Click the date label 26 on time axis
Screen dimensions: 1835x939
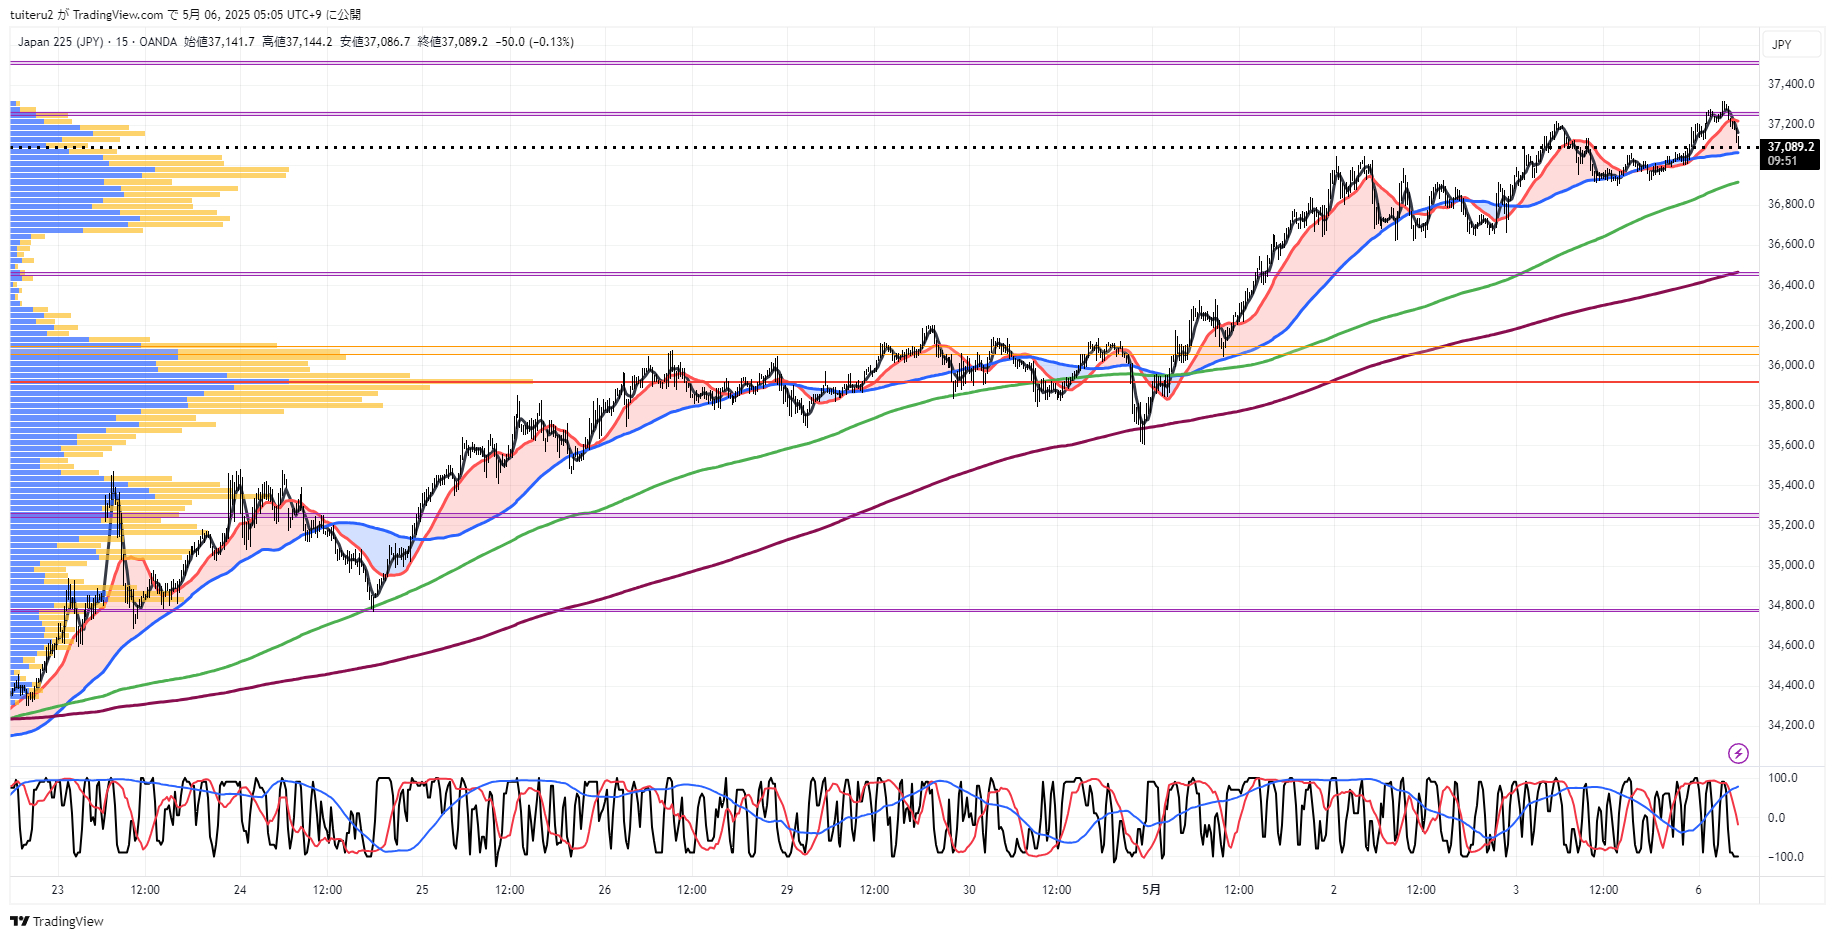coord(604,890)
